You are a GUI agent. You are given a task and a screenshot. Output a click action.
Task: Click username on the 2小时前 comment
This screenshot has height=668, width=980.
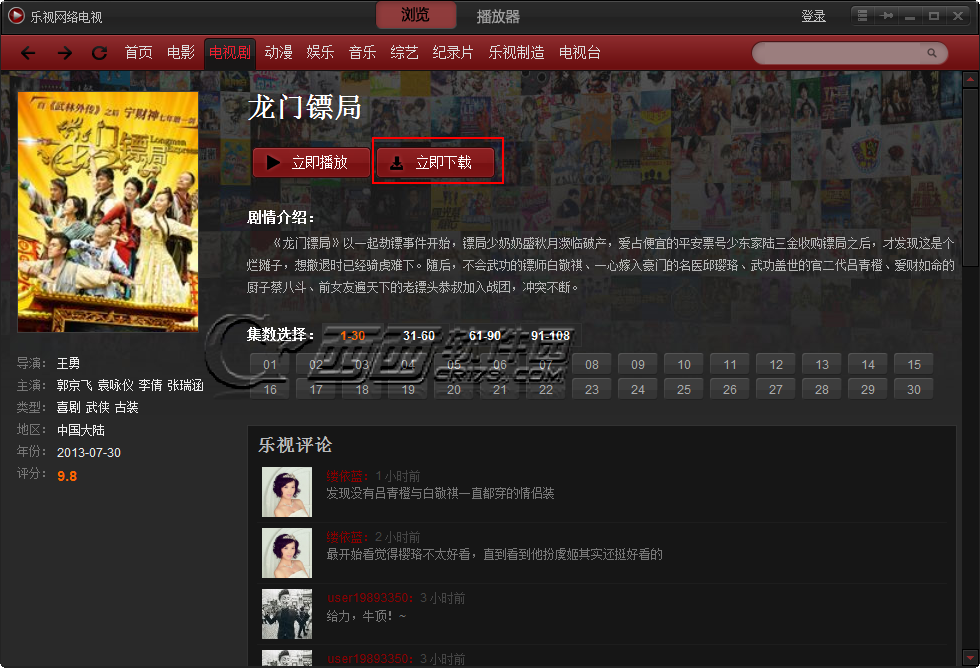tap(347, 537)
